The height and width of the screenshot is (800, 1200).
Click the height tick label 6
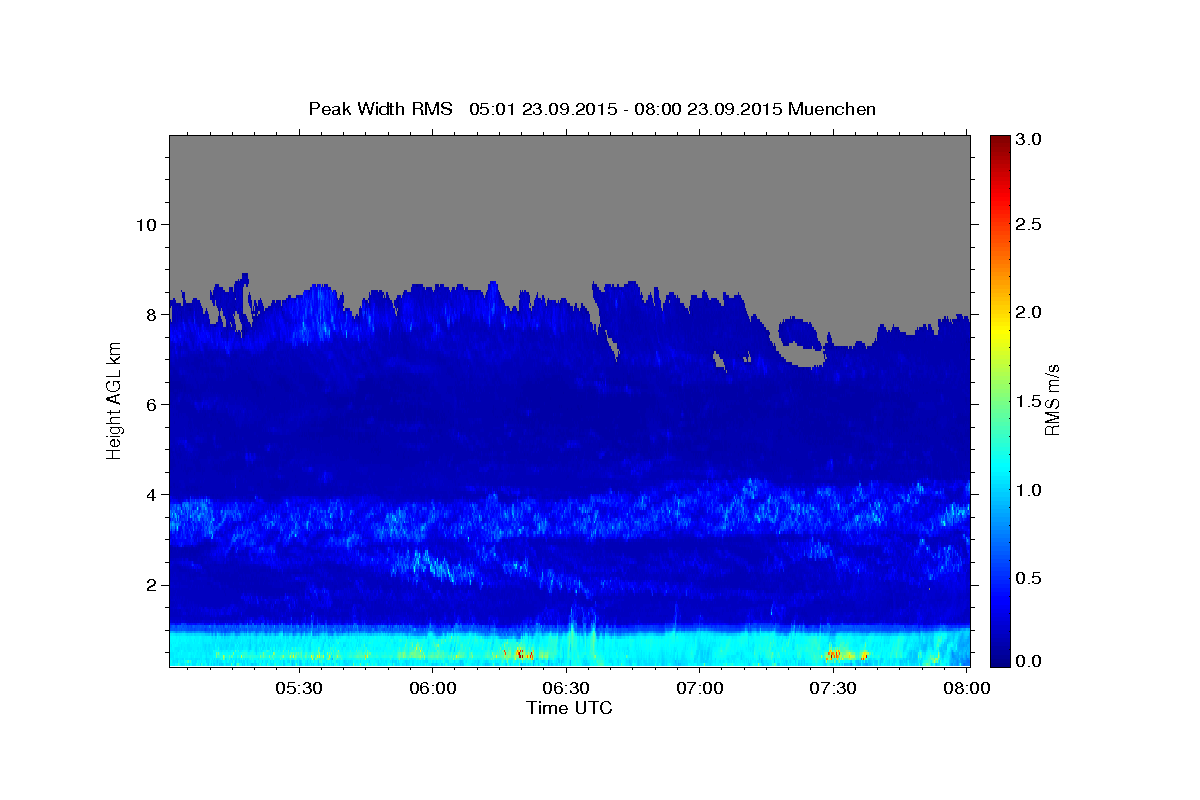click(x=150, y=404)
